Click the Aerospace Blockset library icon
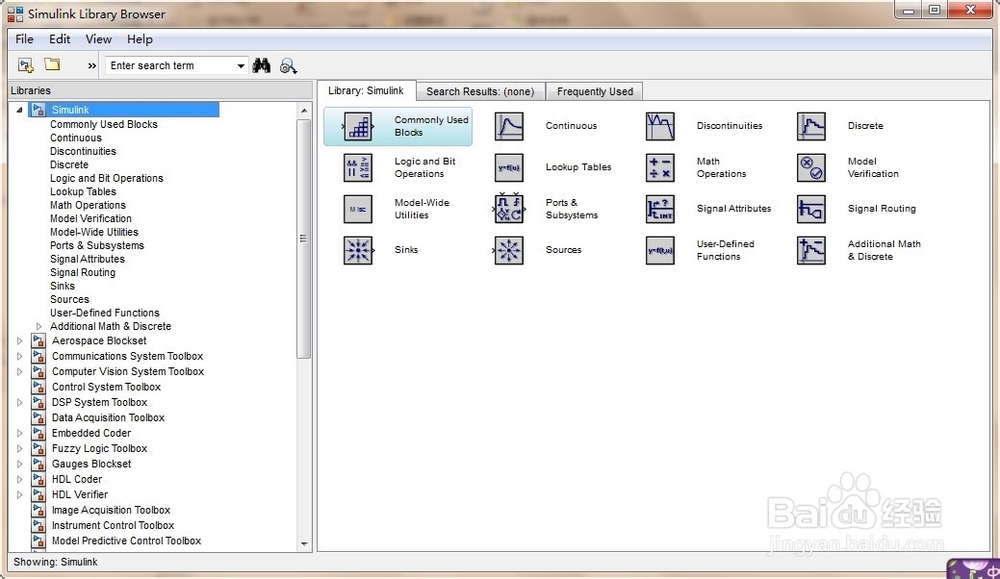1000x579 pixels. pyautogui.click(x=38, y=341)
